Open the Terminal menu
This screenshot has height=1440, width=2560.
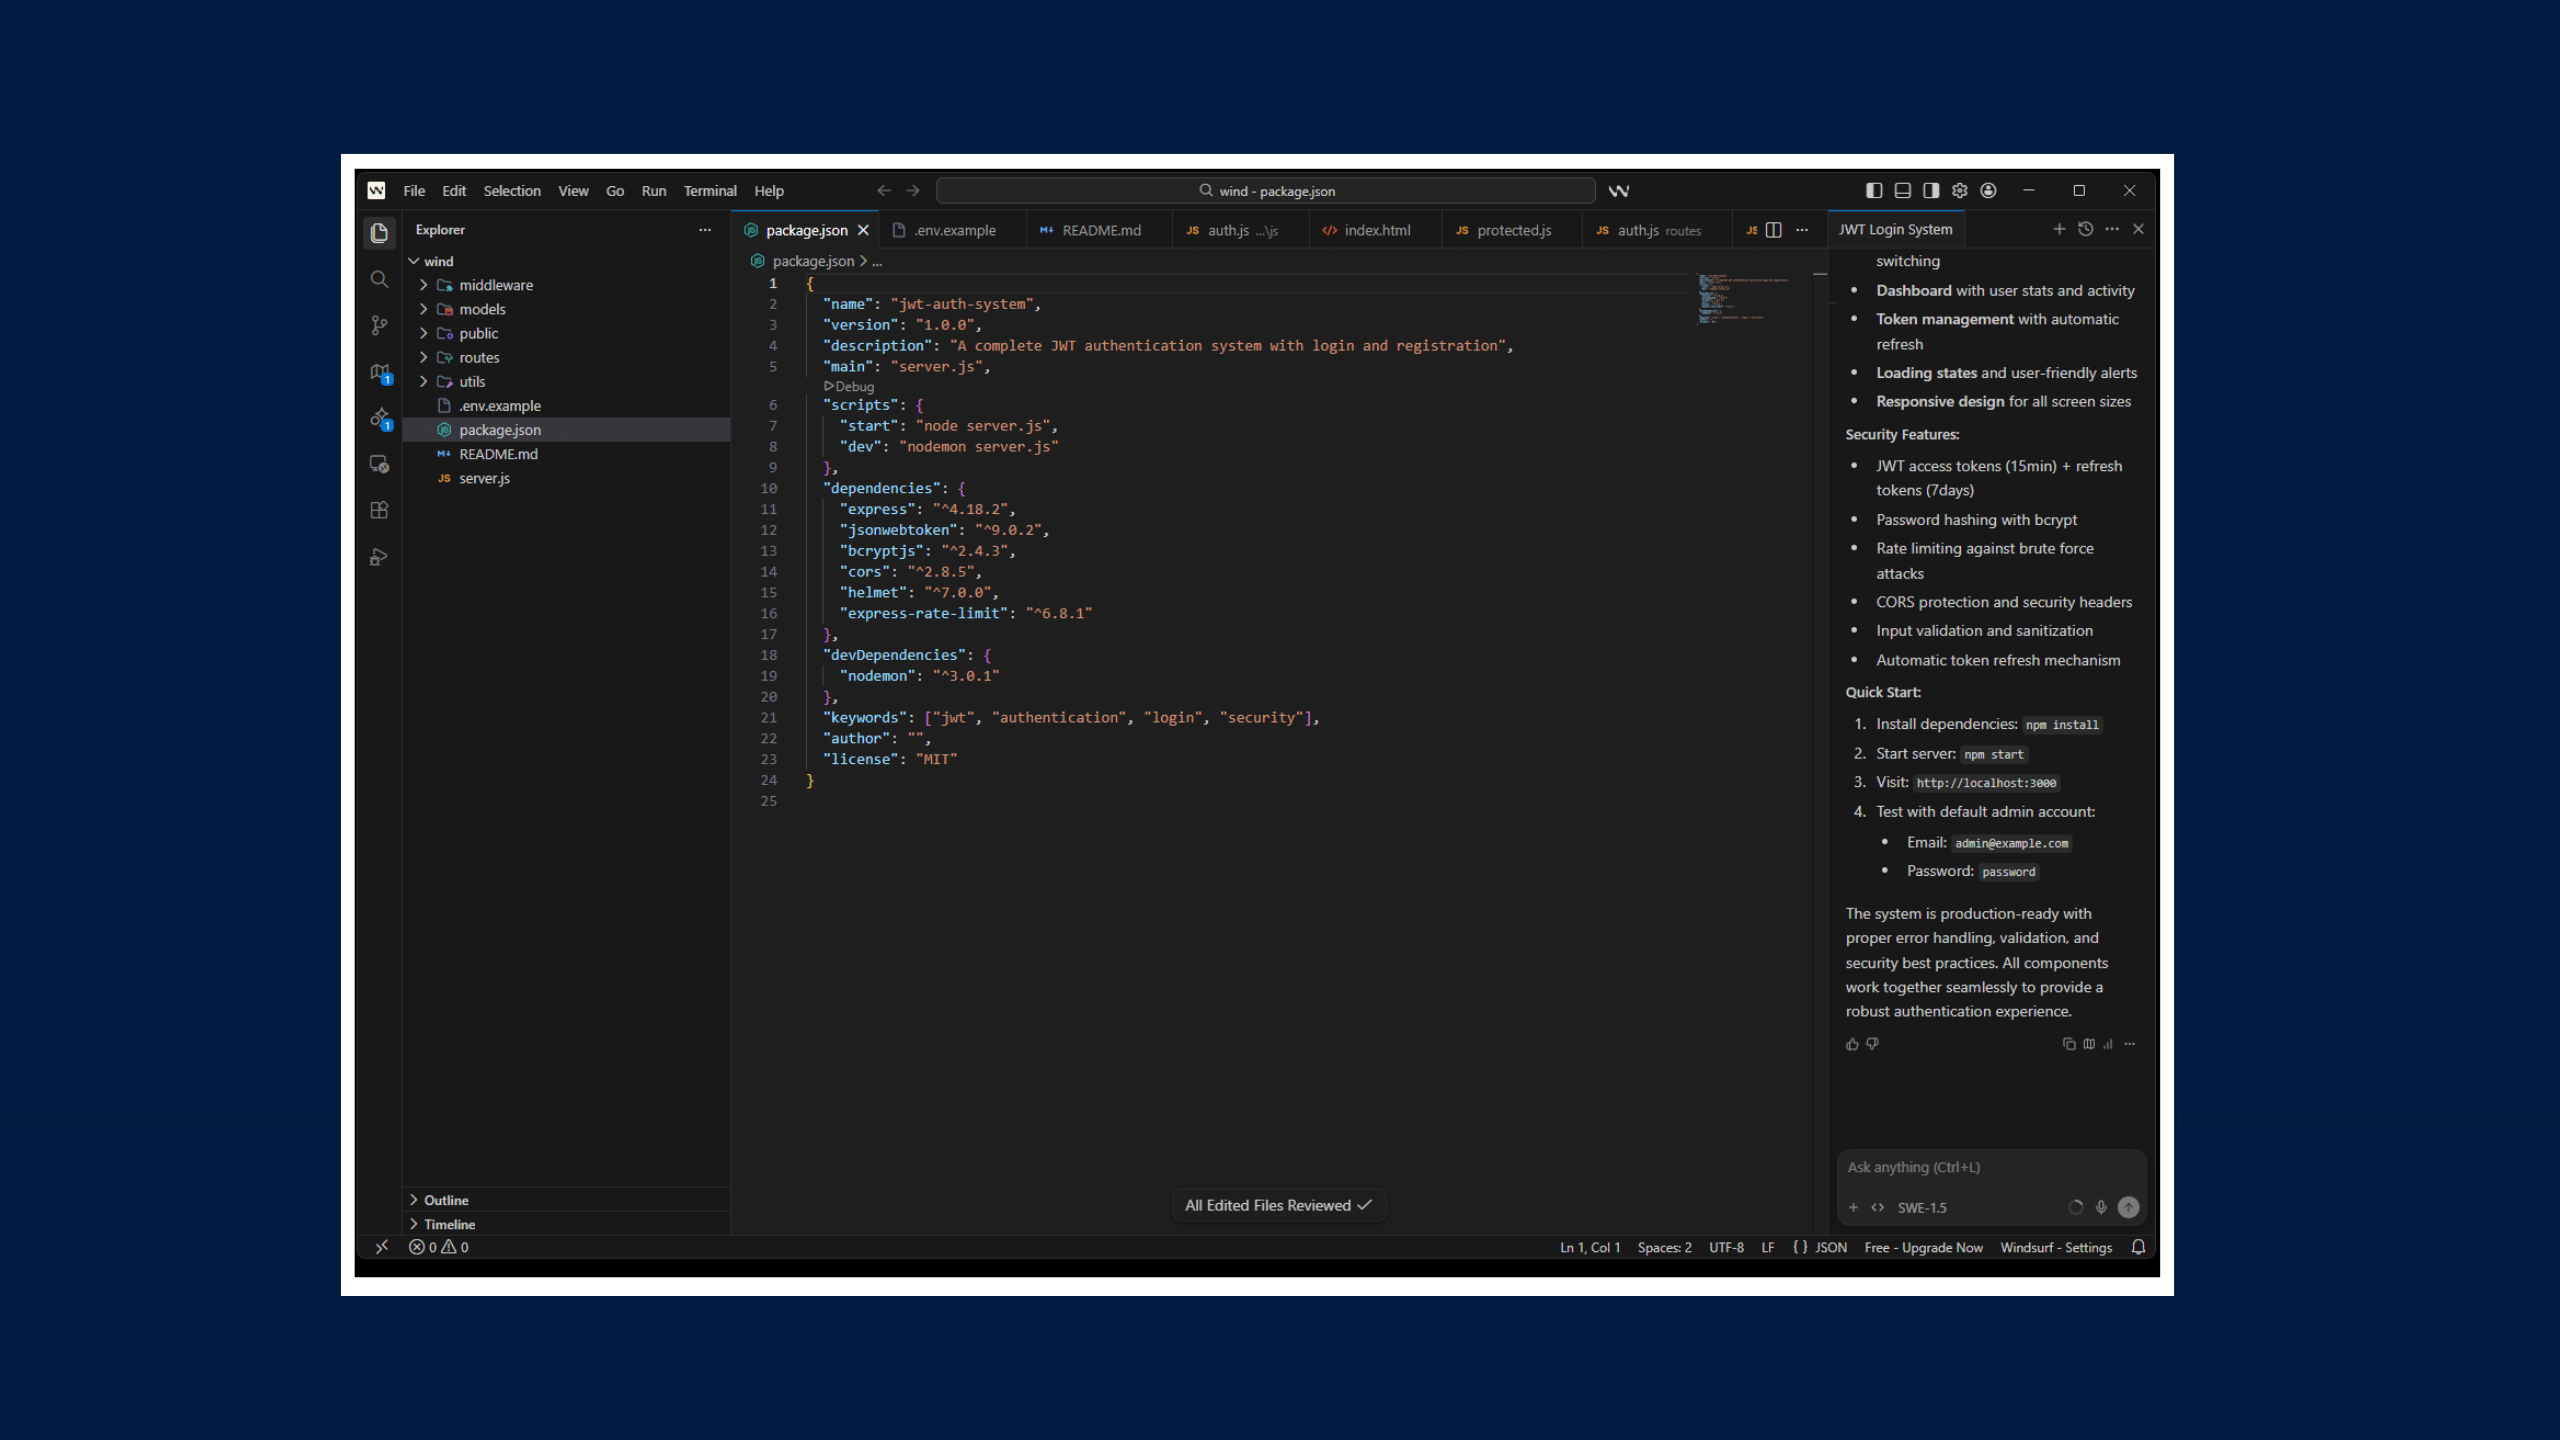(x=709, y=191)
